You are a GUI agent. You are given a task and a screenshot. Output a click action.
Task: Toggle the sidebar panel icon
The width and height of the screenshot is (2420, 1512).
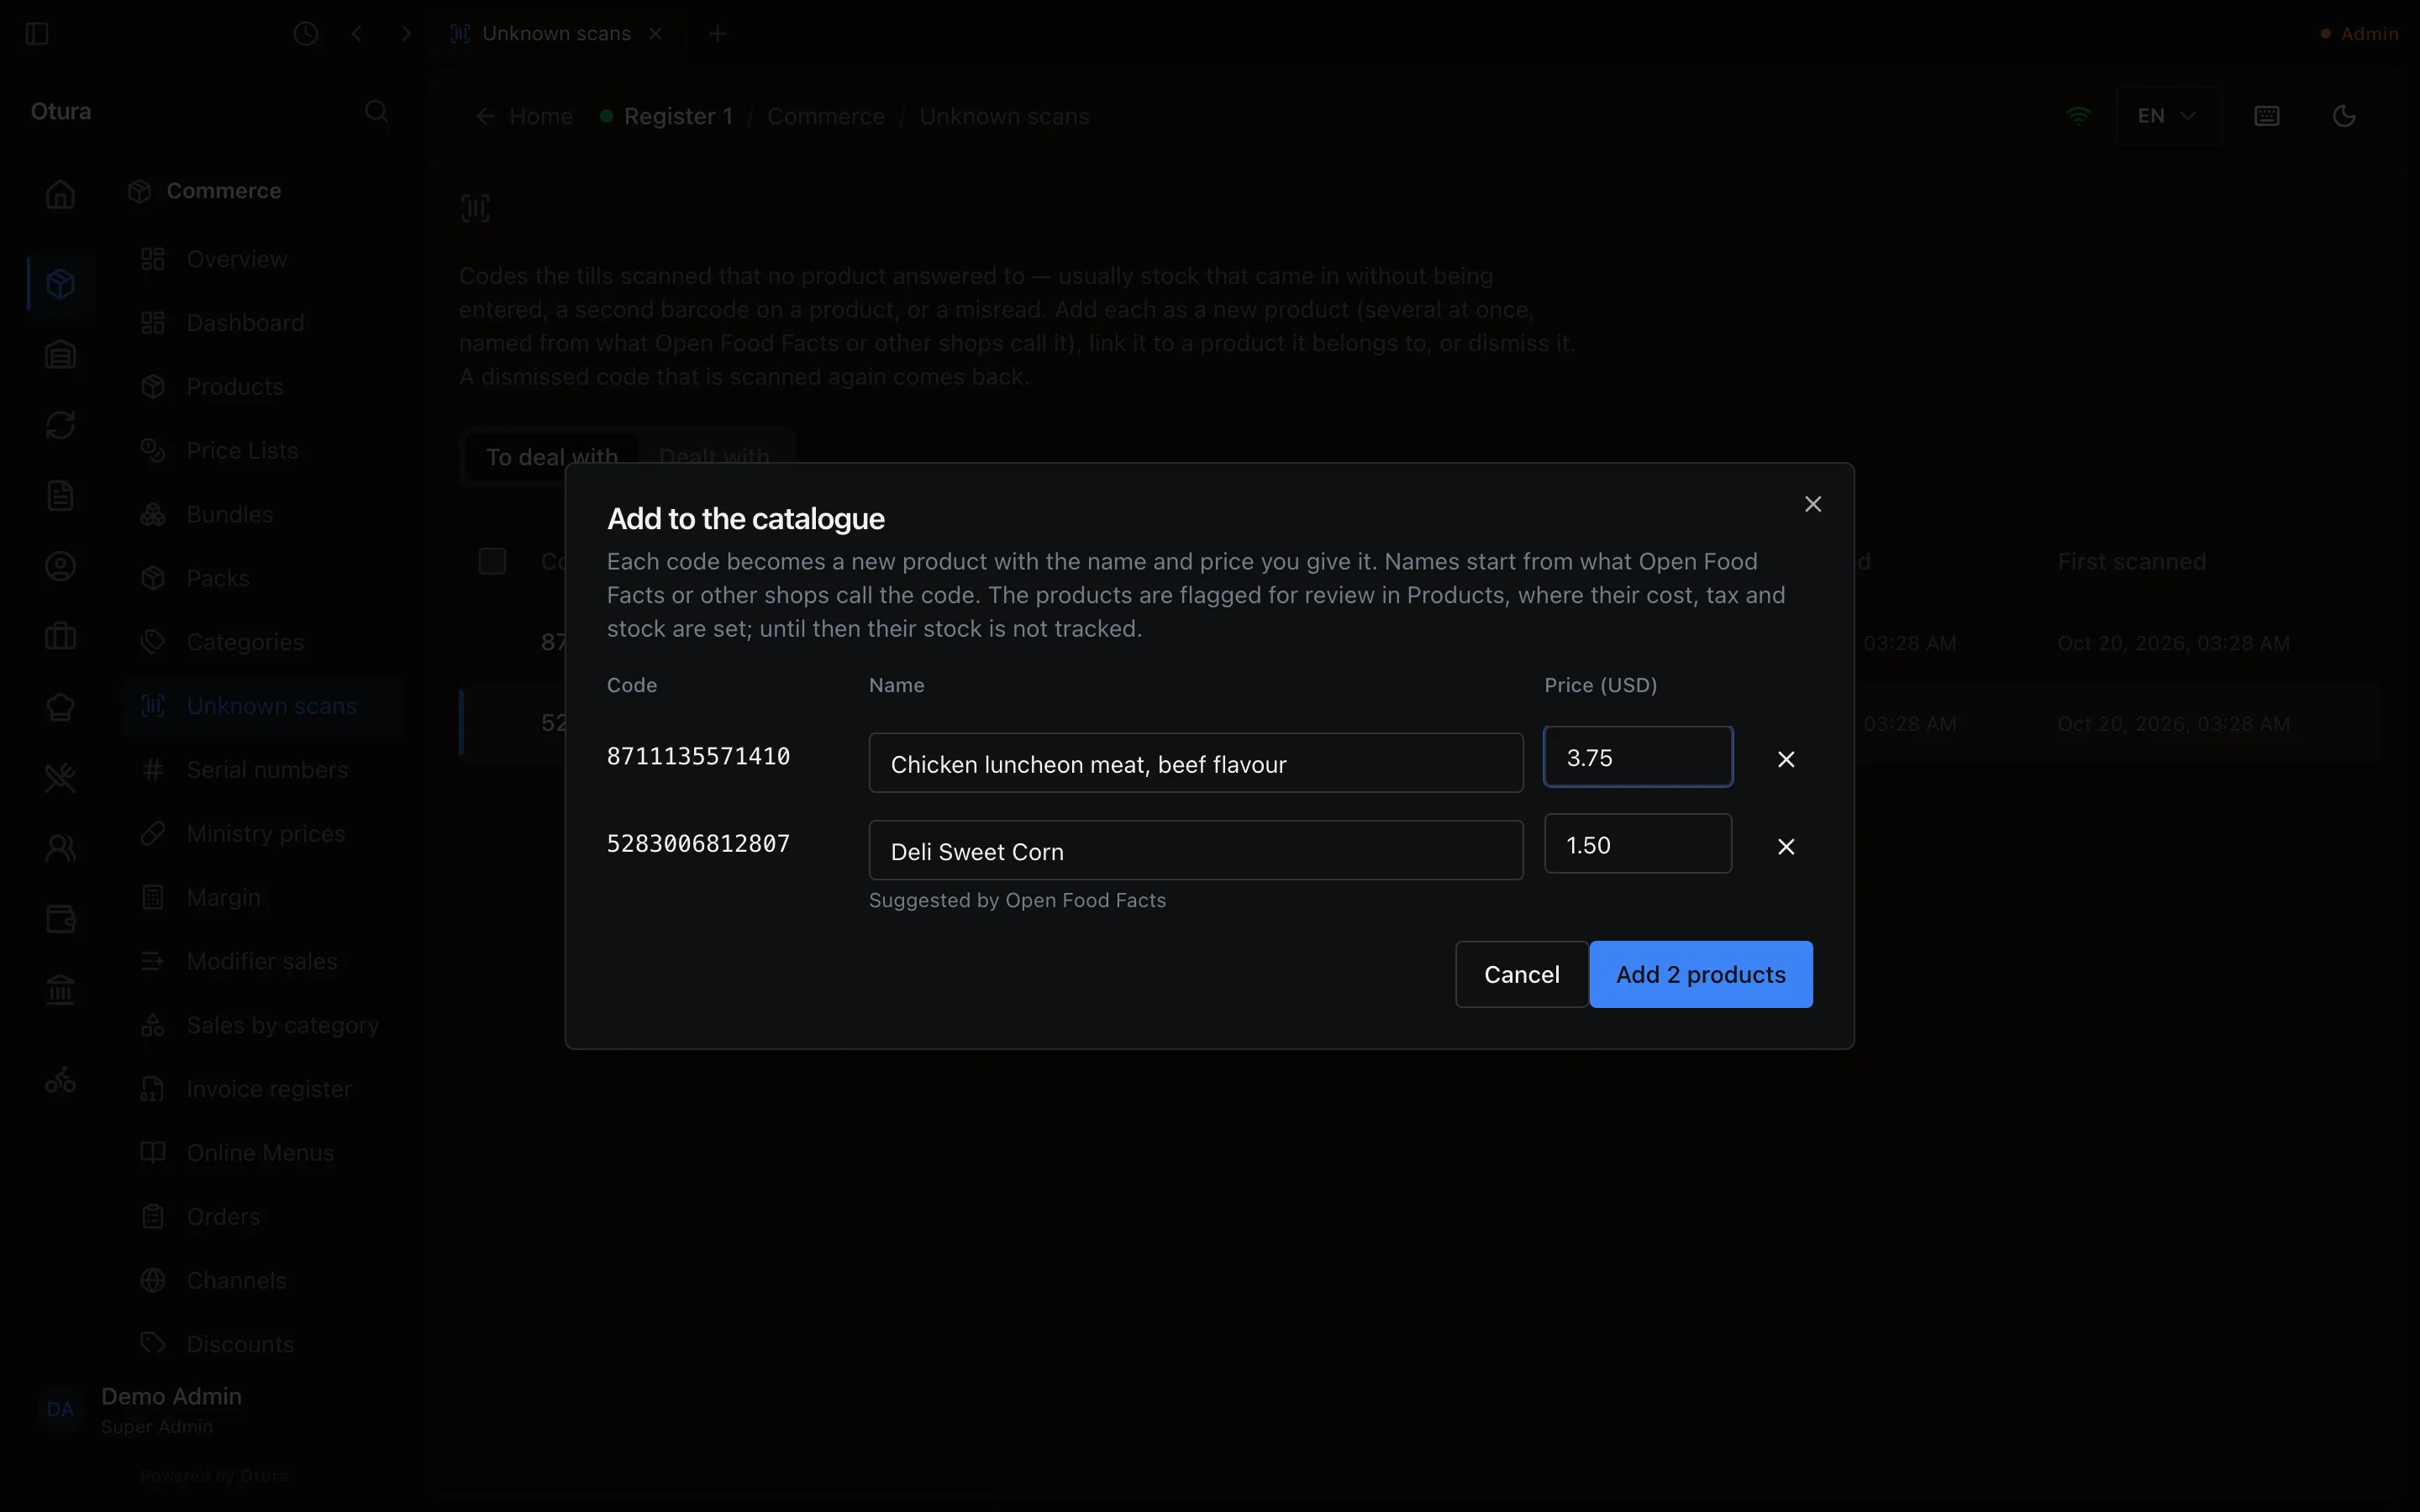pos(37,34)
